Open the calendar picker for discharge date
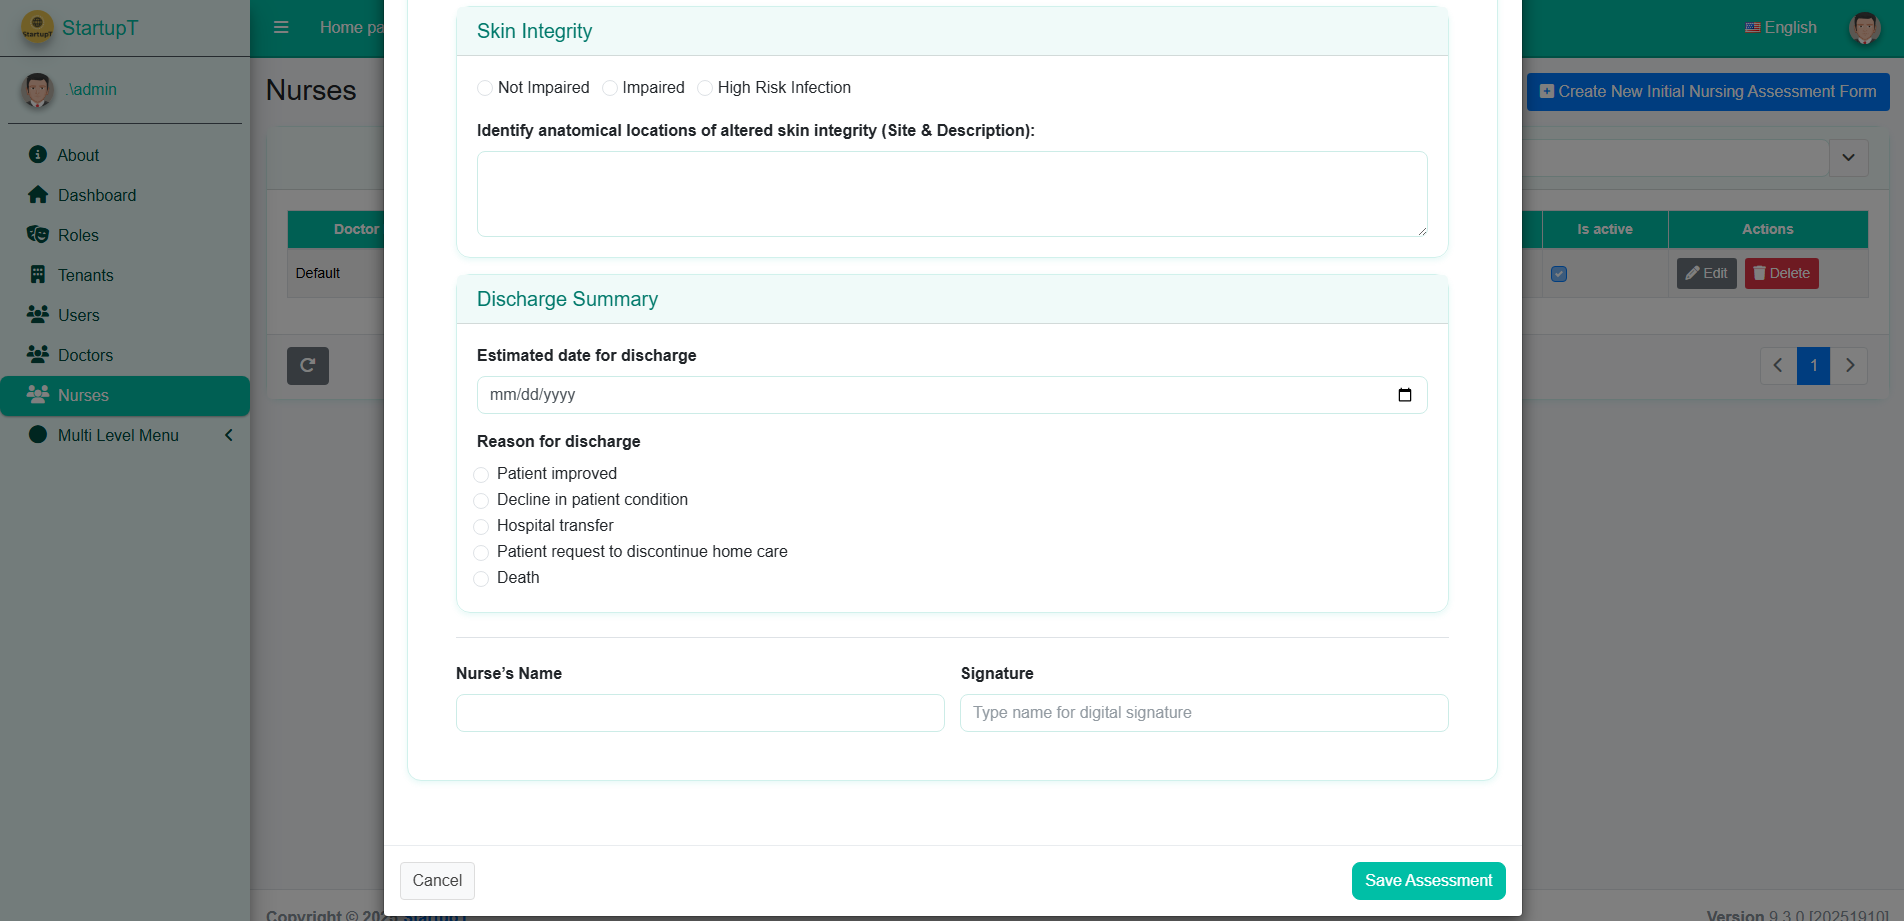The height and width of the screenshot is (921, 1904). tap(1404, 395)
